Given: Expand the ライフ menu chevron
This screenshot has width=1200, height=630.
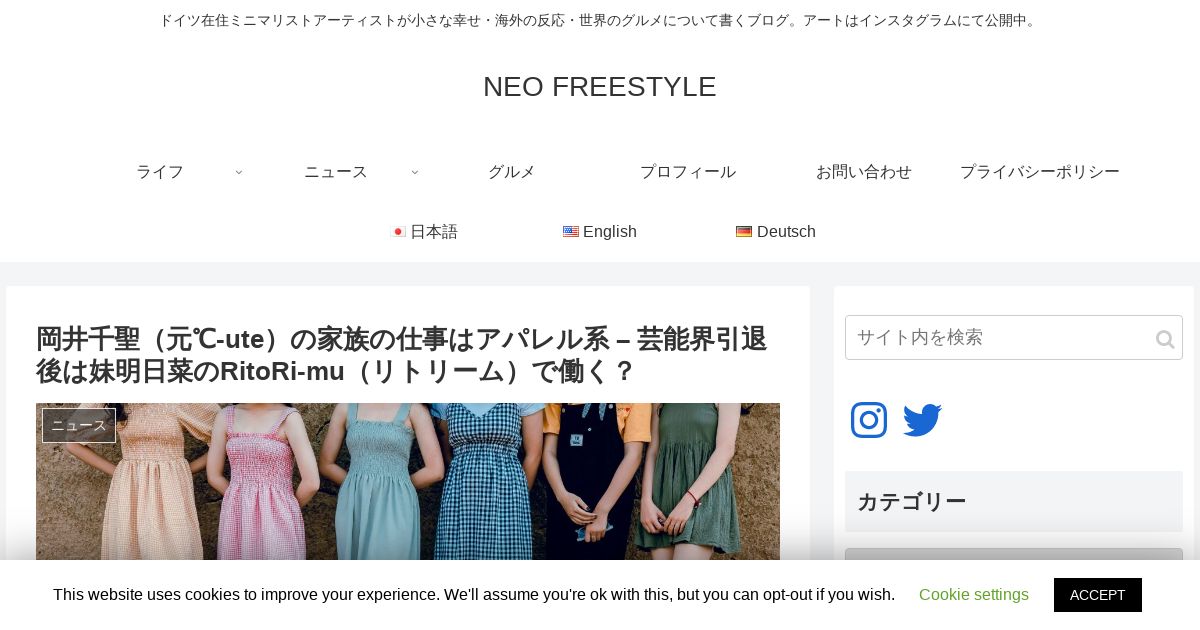Looking at the screenshot, I should (x=239, y=172).
